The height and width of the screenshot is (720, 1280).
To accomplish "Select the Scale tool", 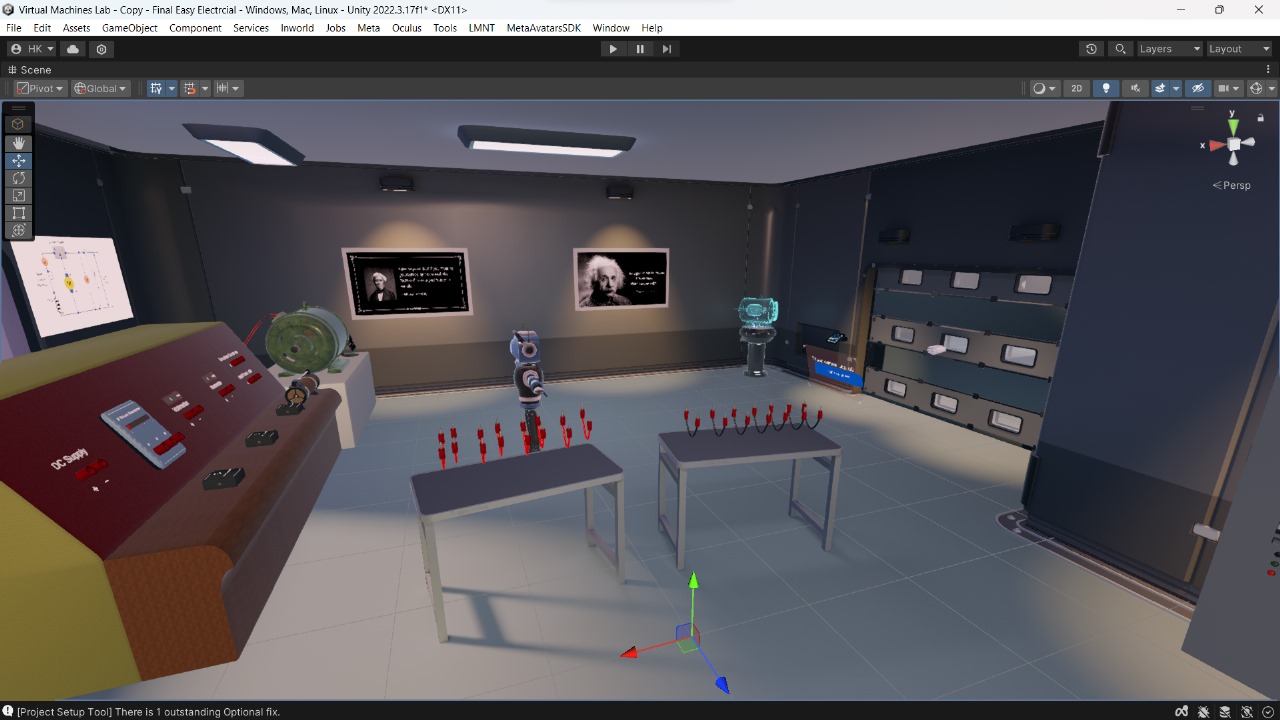I will click(18, 196).
